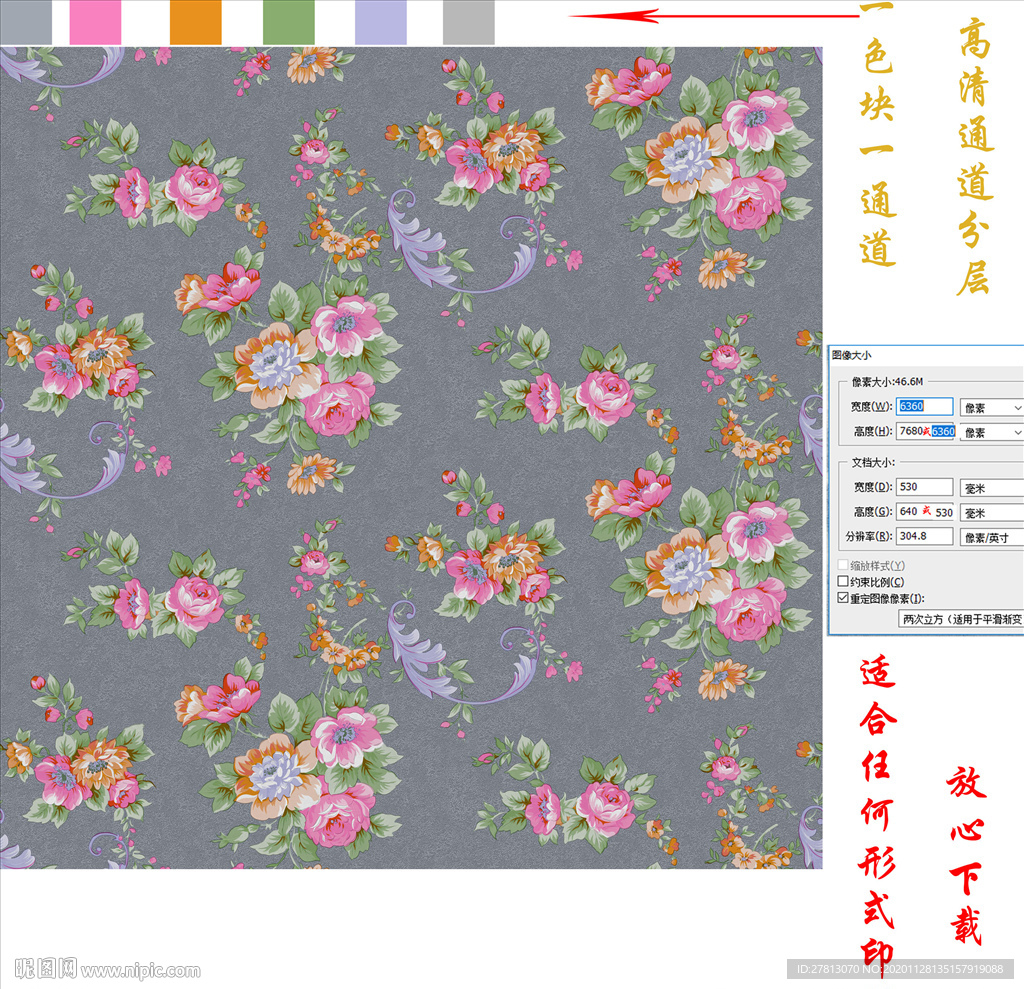
Task: Click the blue-gray swatch at far left
Action: pos(25,21)
